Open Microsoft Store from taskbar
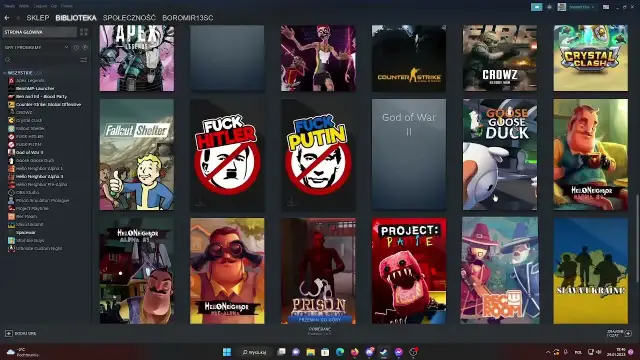 325,352
